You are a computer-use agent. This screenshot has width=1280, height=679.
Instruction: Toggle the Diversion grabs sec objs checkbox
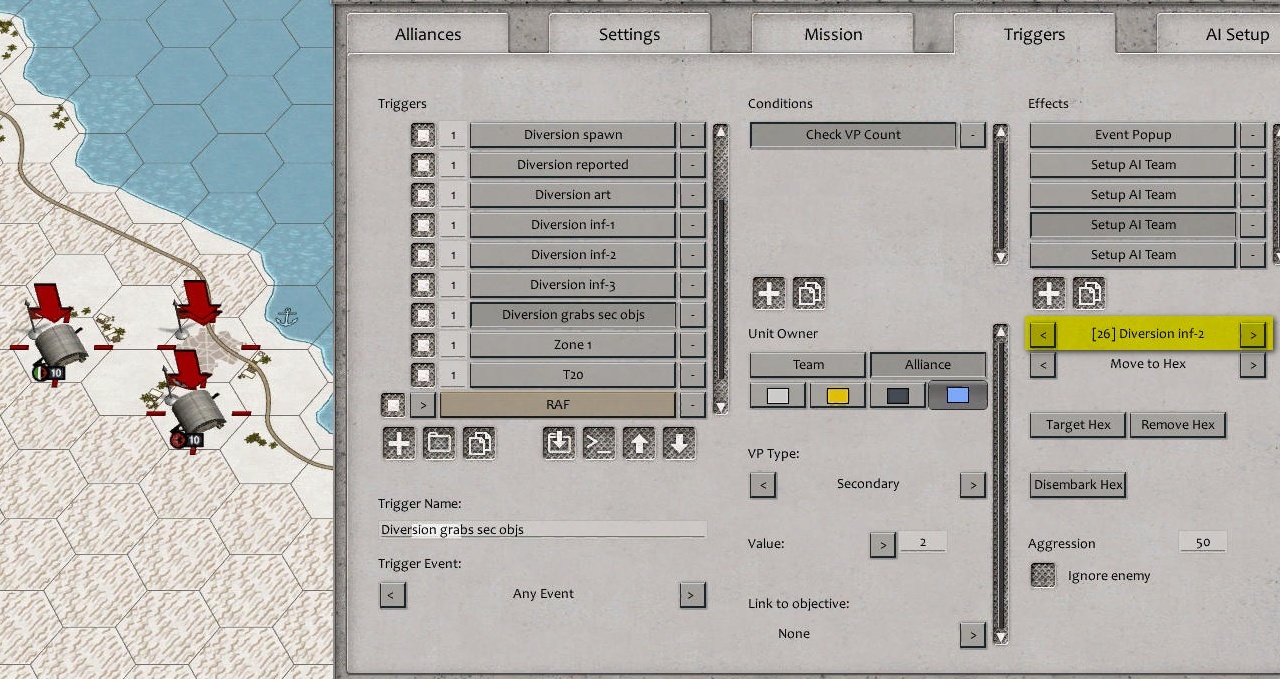coord(423,315)
